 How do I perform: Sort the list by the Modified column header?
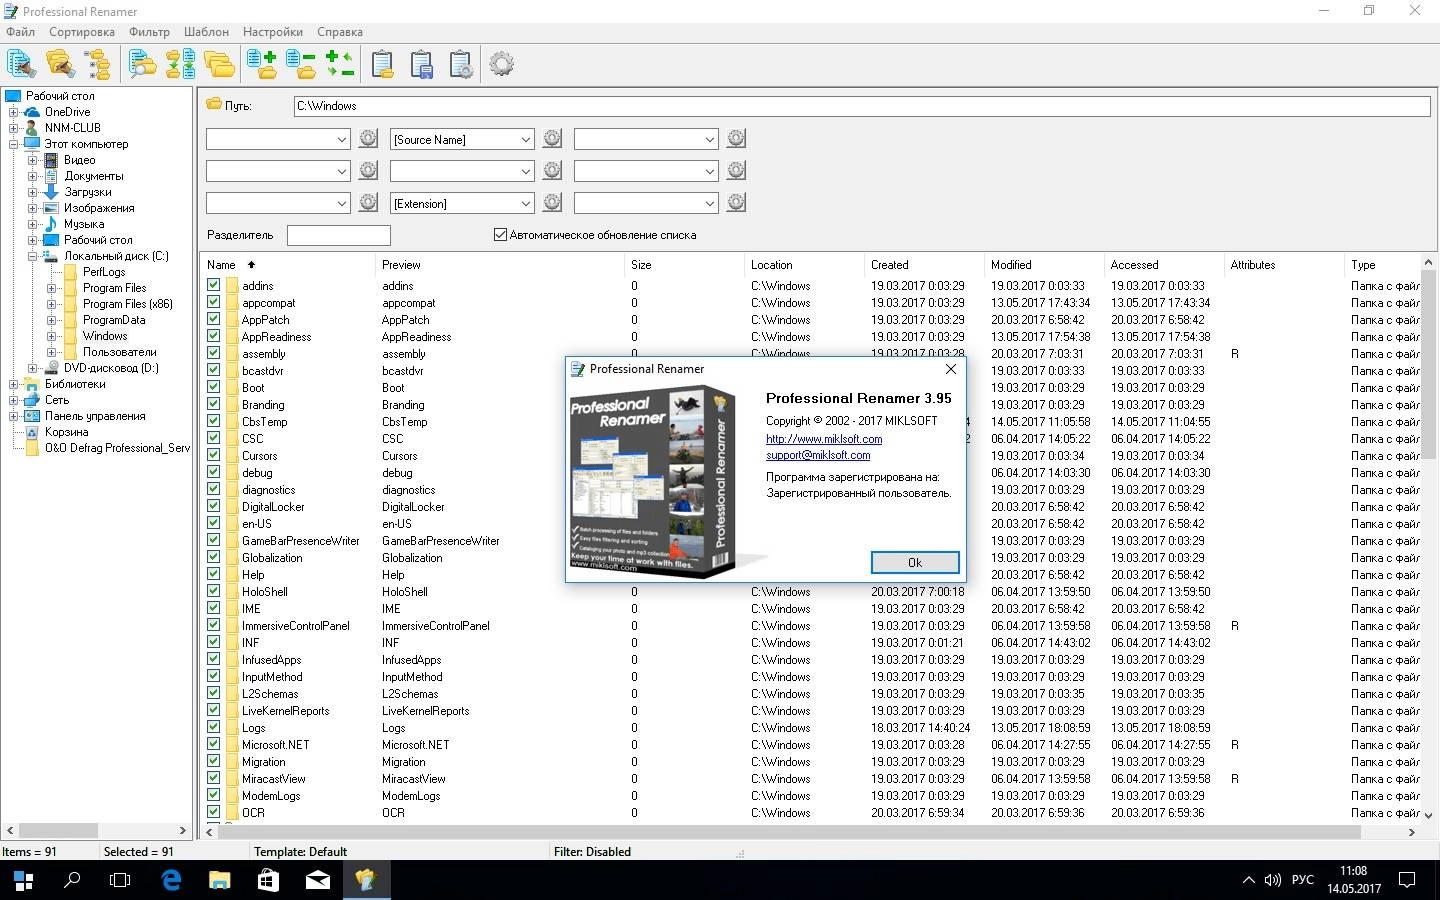pyautogui.click(x=1043, y=265)
